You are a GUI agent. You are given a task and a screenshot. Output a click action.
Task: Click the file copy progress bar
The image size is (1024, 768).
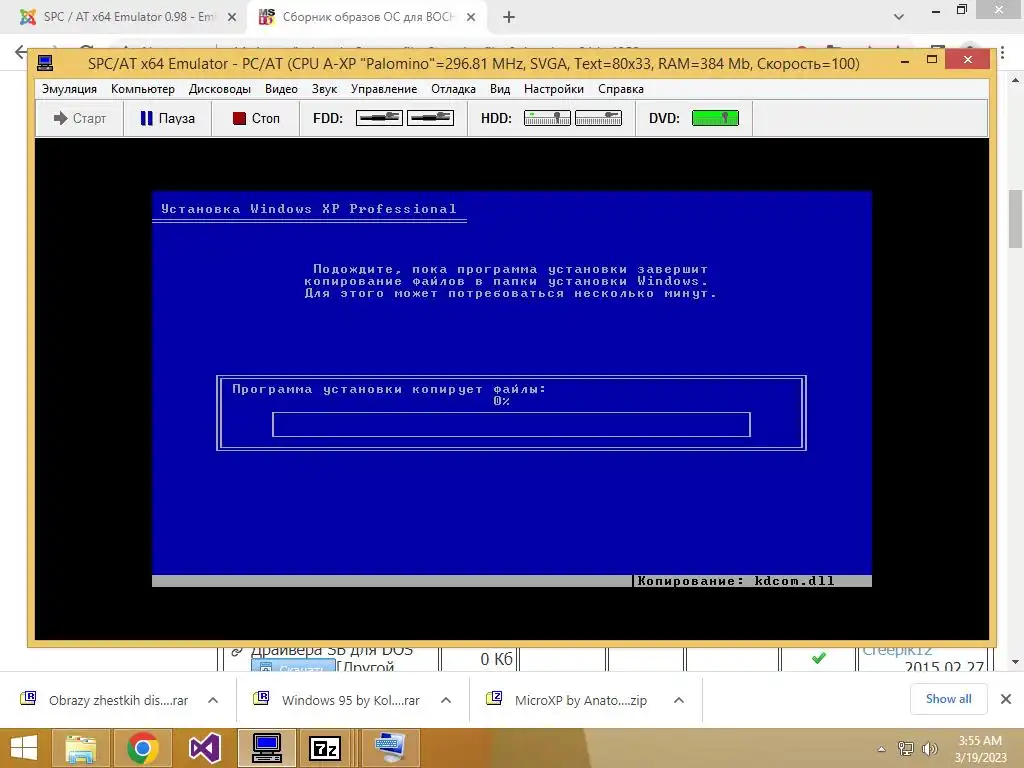(x=511, y=424)
